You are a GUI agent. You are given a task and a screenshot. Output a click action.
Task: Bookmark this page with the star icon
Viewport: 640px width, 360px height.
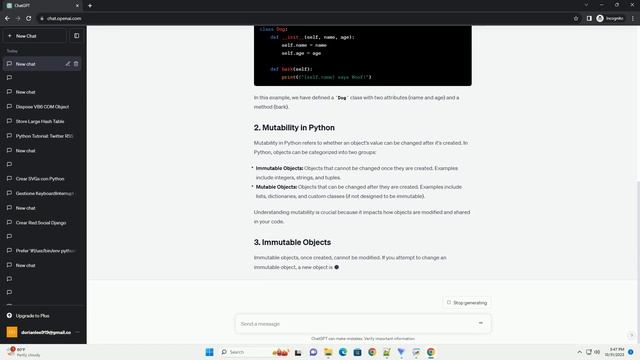[x=576, y=18]
